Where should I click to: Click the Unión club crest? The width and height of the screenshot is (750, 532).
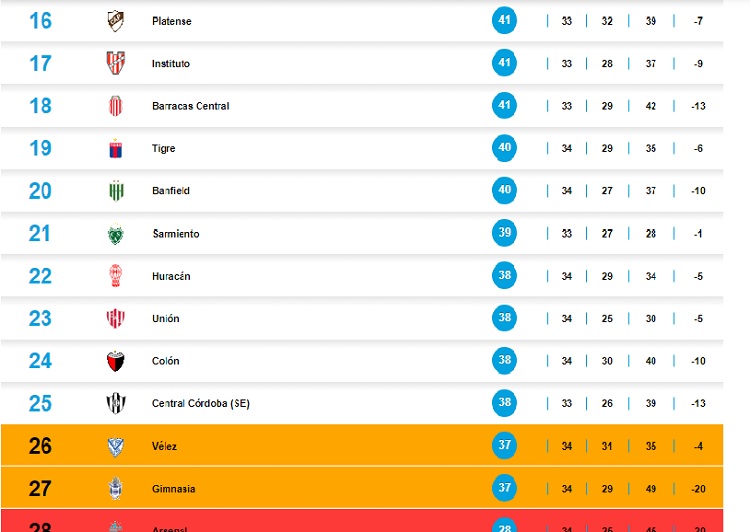click(x=115, y=319)
